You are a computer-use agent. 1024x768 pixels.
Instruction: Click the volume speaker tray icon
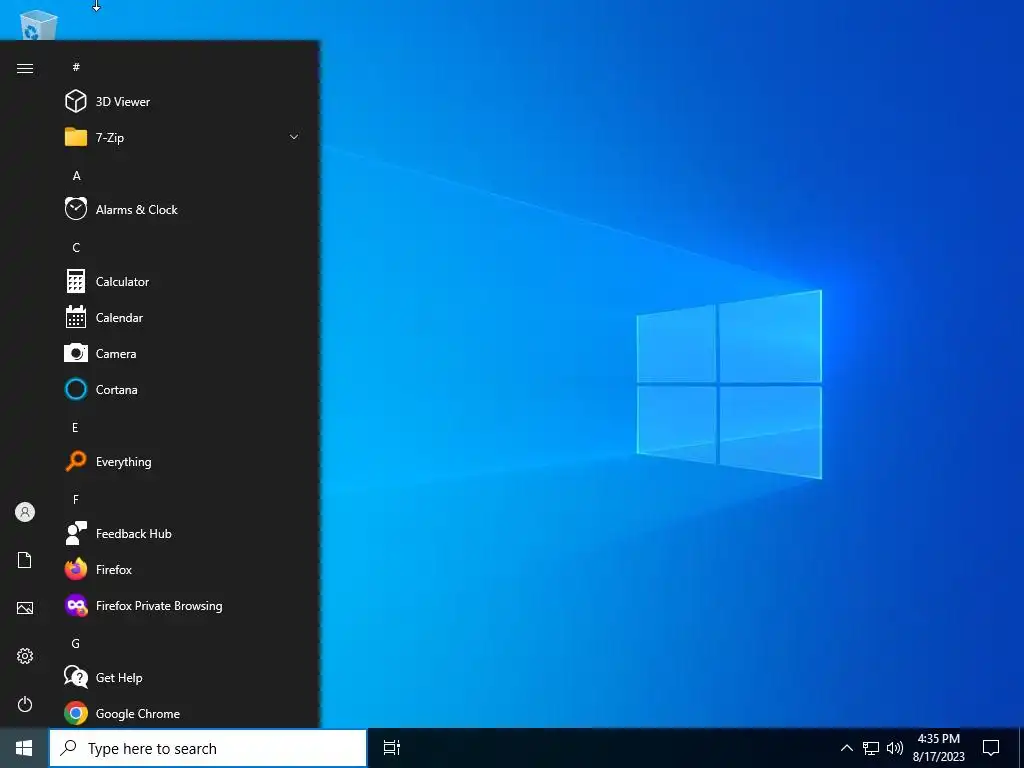tap(895, 748)
